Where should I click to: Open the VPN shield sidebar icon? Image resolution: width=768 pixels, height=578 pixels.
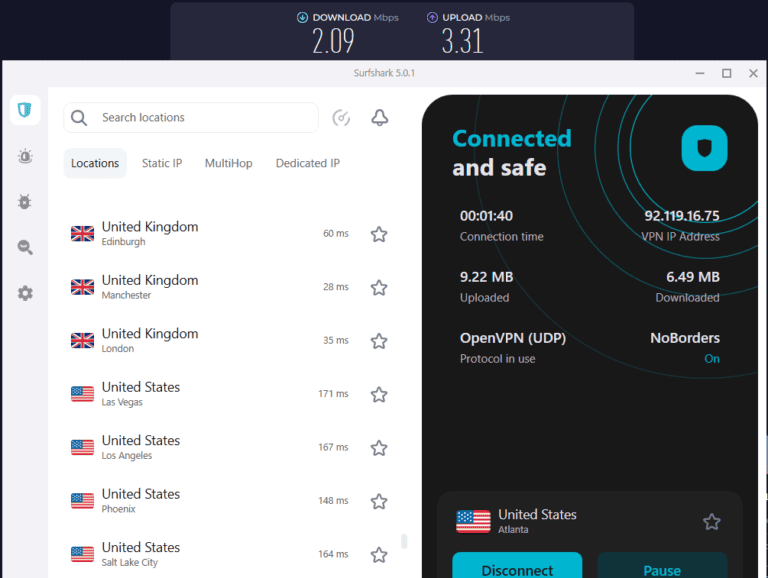click(25, 110)
